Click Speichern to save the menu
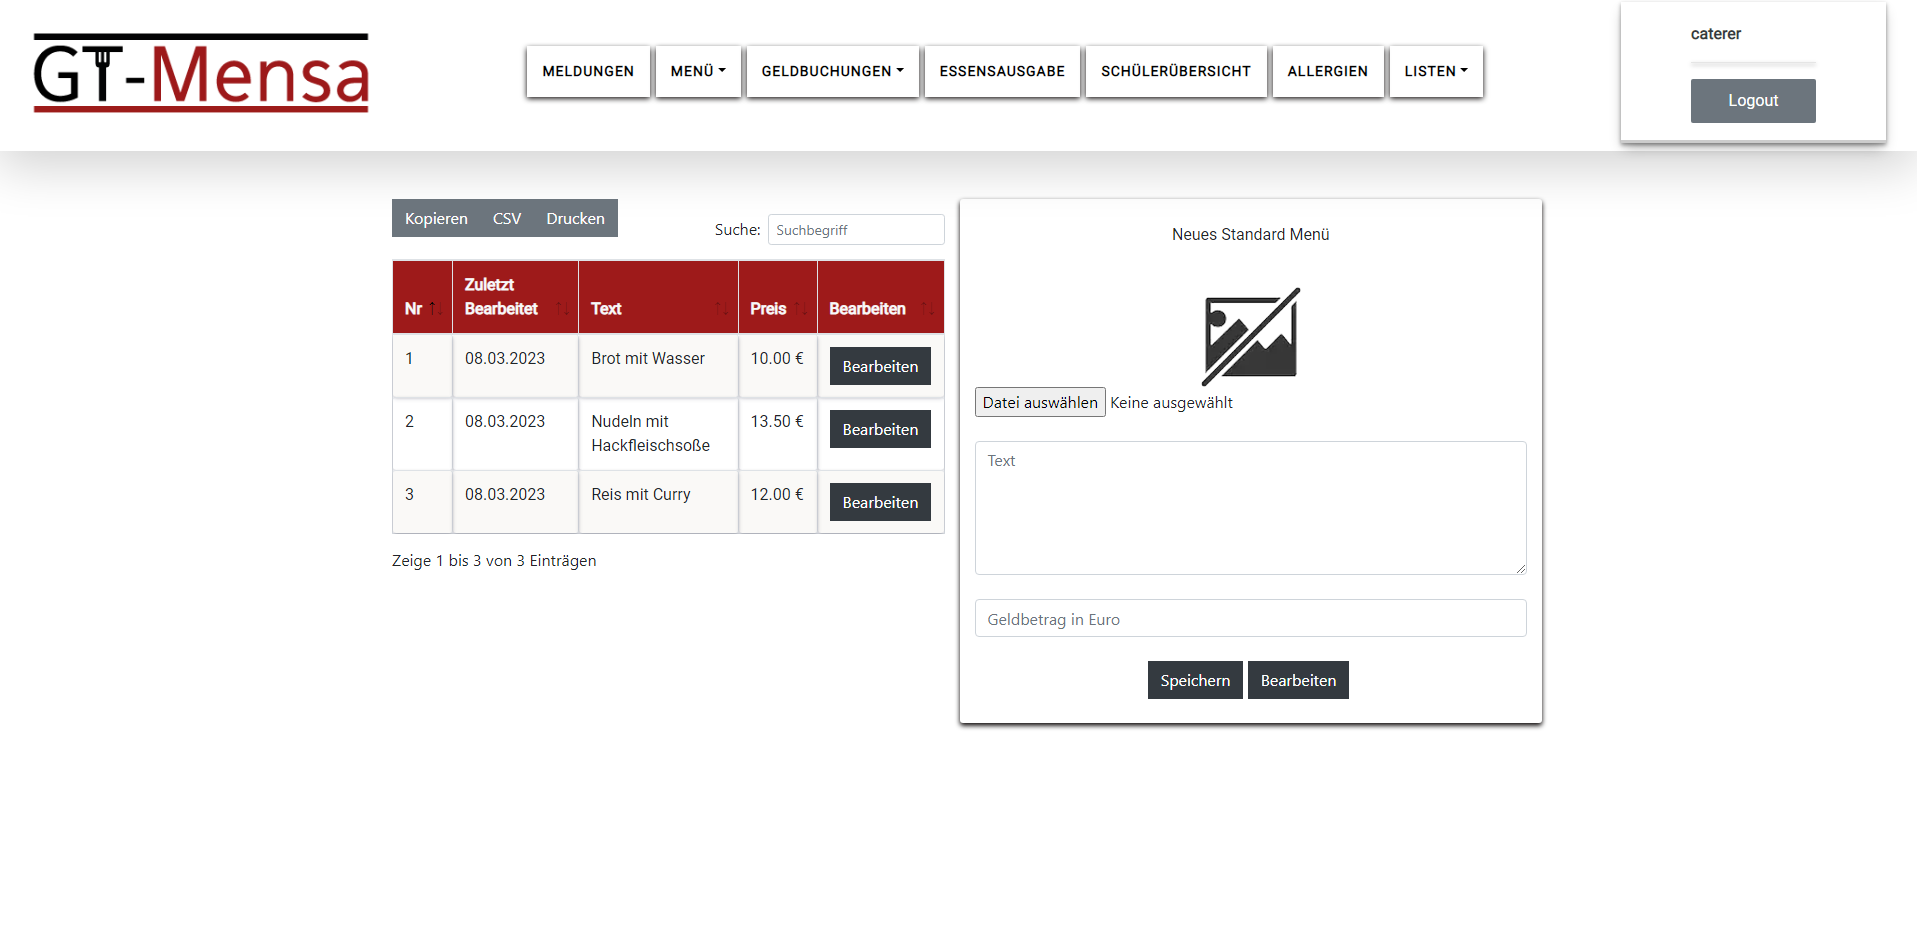This screenshot has width=1917, height=931. click(1194, 680)
